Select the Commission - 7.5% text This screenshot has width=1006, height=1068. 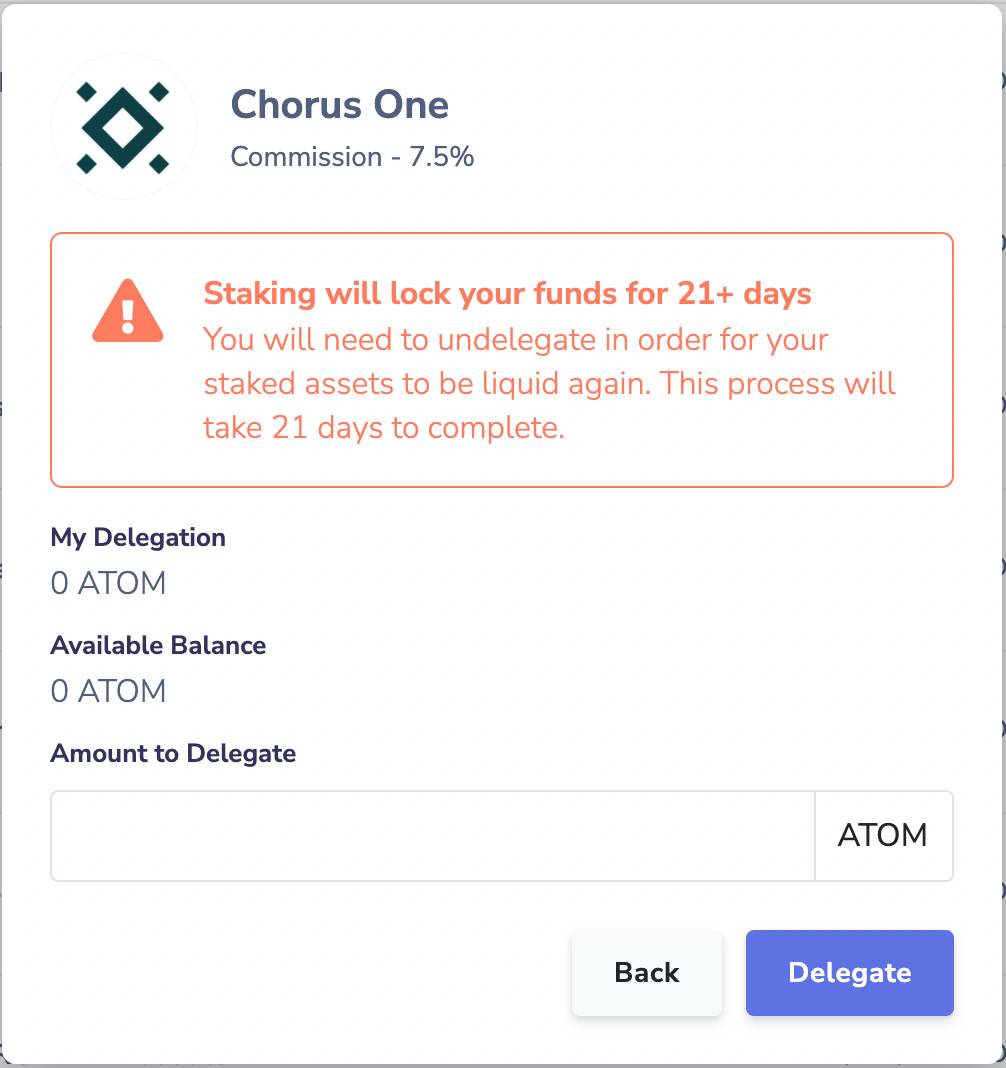pyautogui.click(x=352, y=157)
